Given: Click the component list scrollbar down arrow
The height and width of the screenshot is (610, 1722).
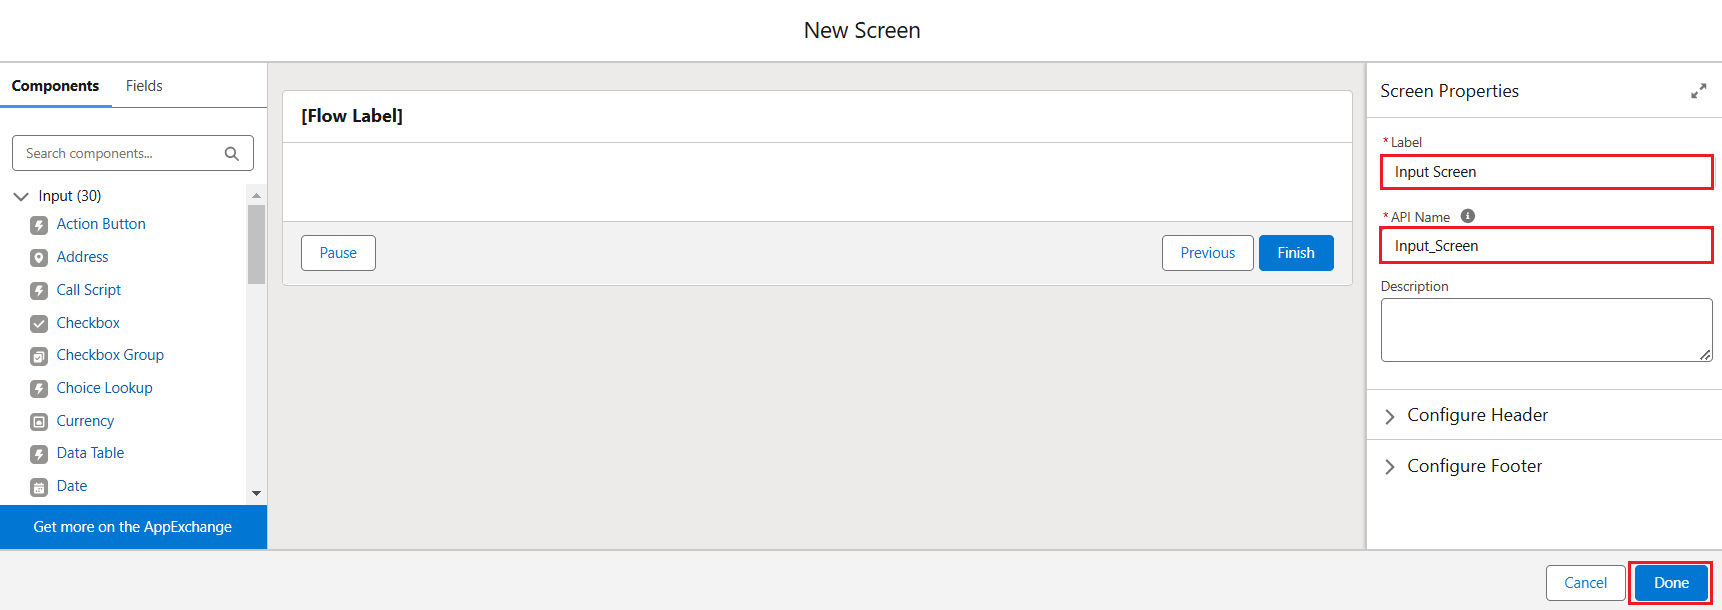Looking at the screenshot, I should 256,493.
